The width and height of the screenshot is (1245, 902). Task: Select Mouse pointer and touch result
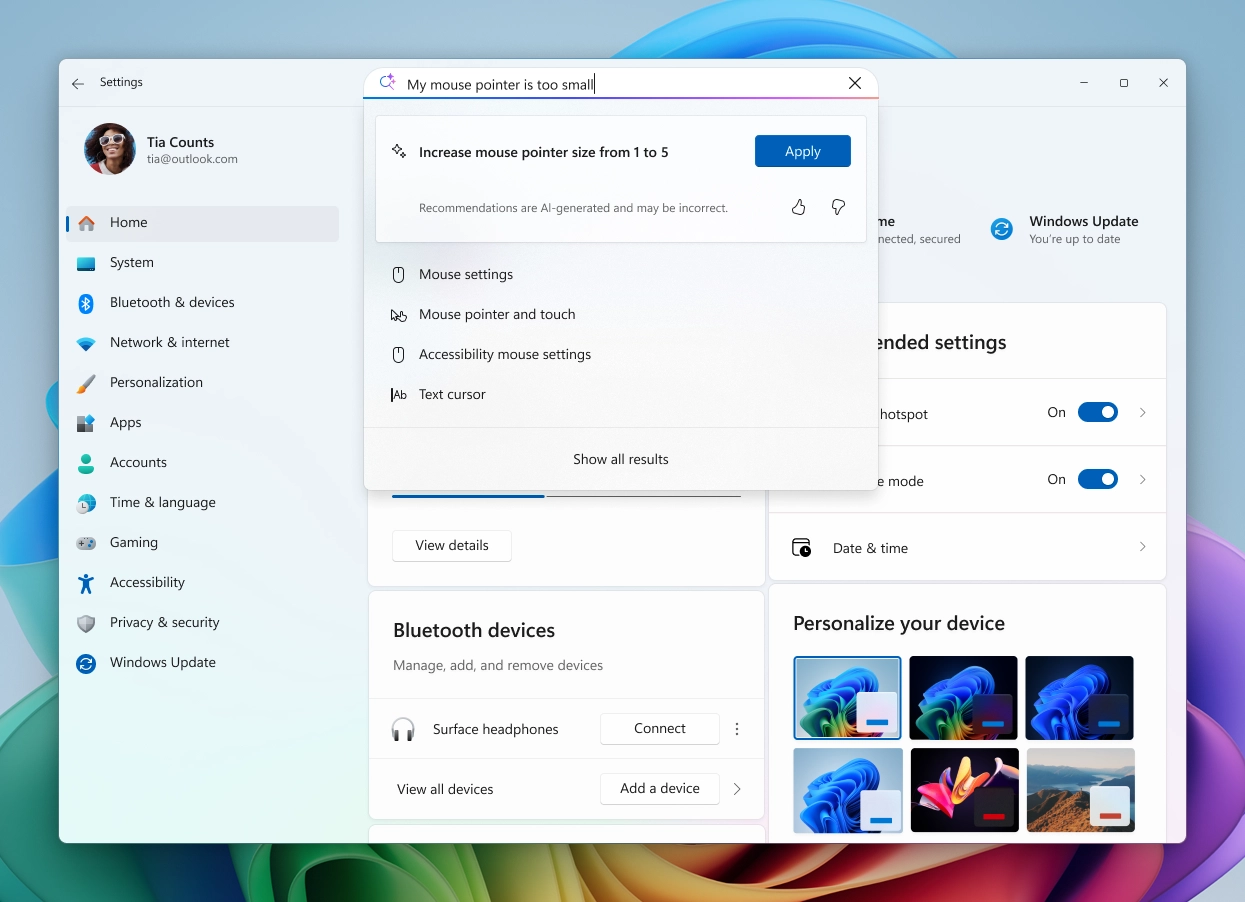621,314
